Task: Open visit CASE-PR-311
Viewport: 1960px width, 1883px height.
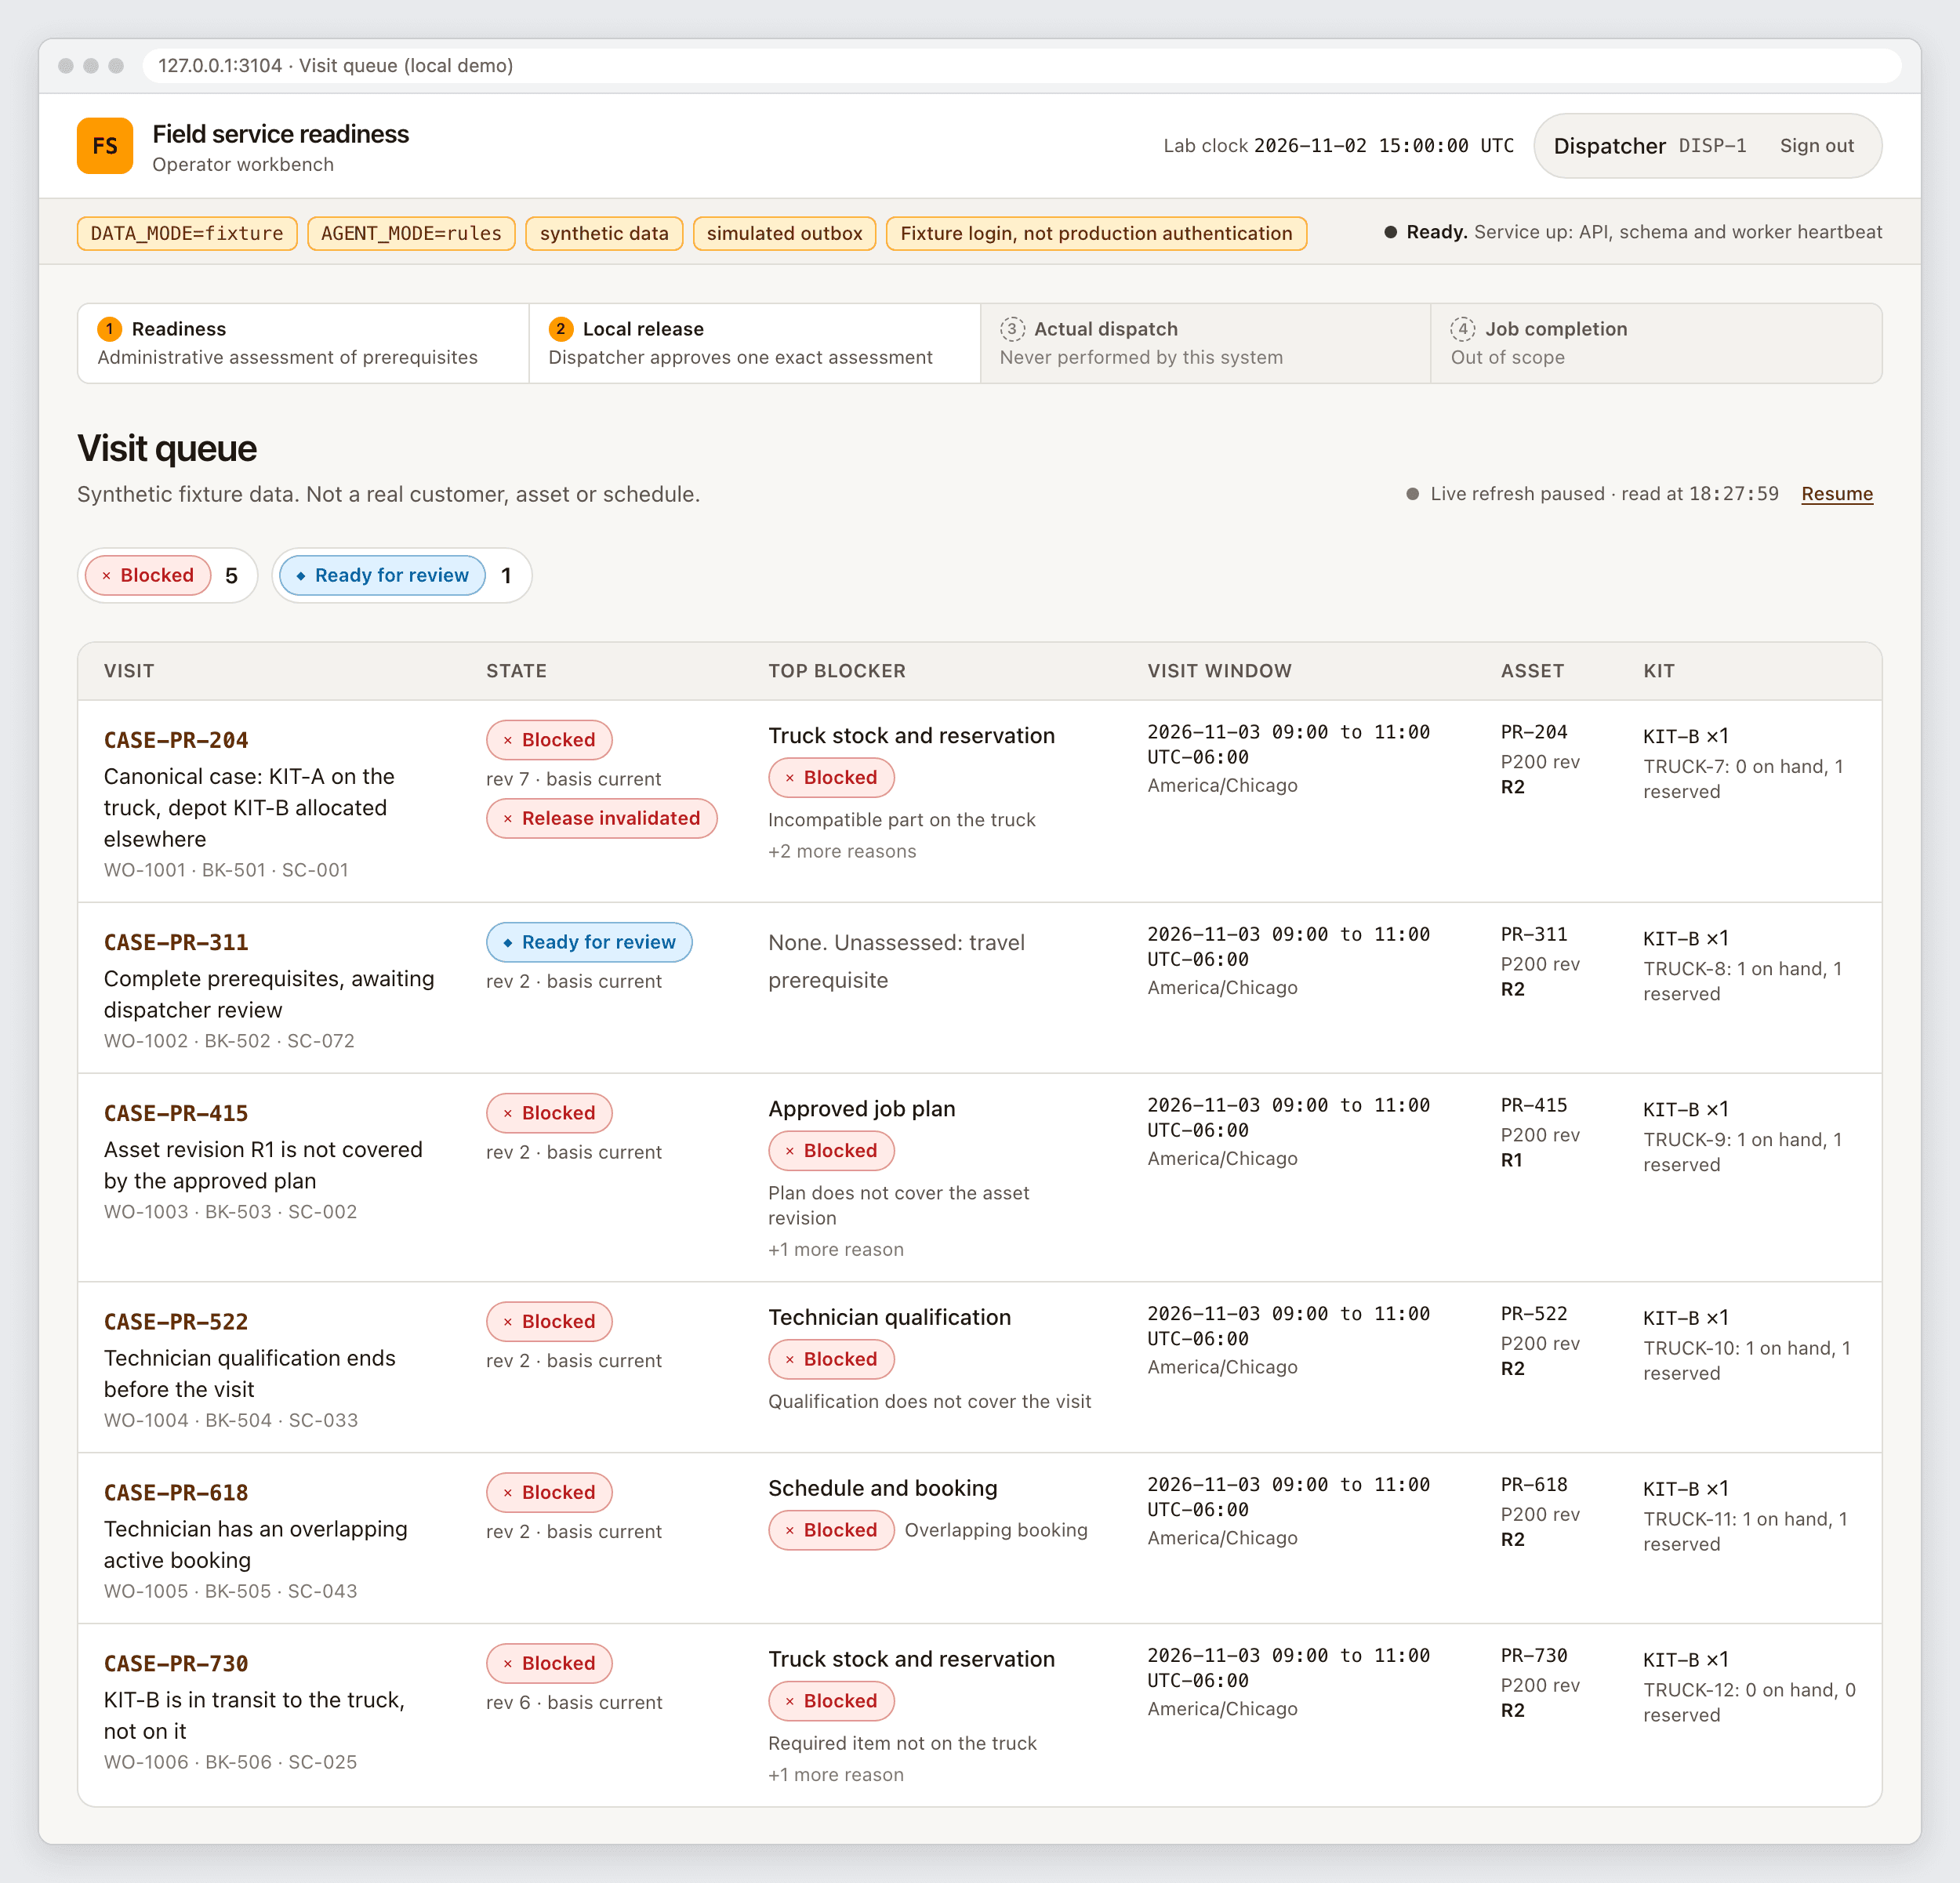Action: point(176,942)
